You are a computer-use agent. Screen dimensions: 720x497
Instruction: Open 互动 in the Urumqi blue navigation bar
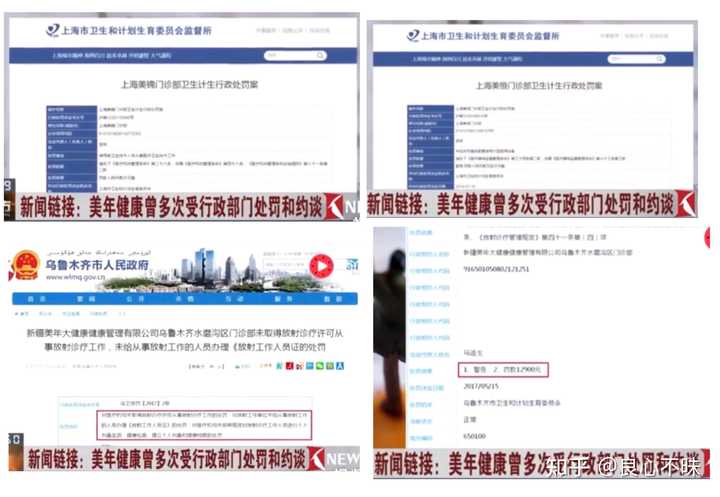[x=234, y=299]
